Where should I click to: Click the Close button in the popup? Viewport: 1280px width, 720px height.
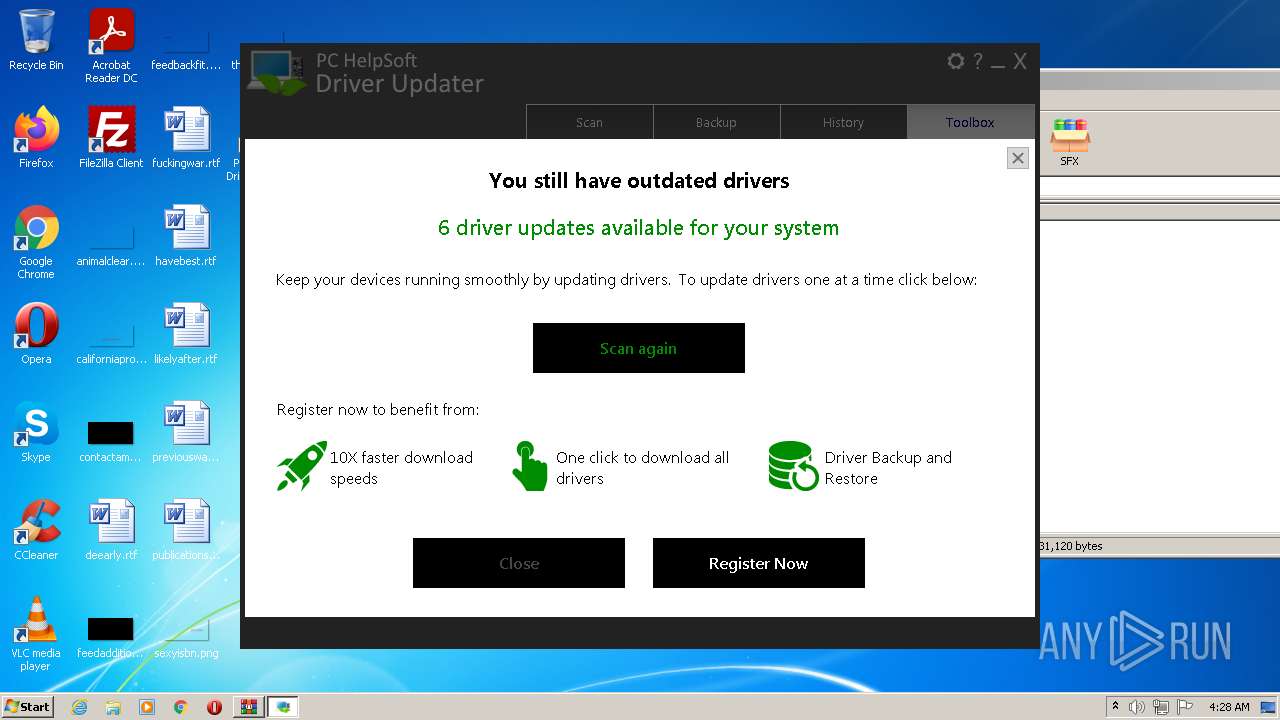point(519,563)
